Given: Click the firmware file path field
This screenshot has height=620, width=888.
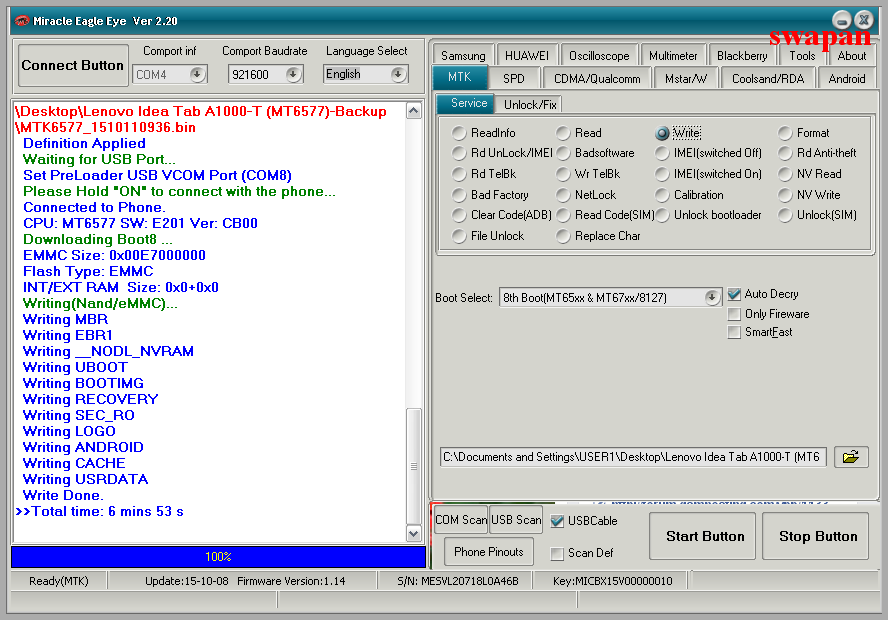Looking at the screenshot, I should click(633, 457).
